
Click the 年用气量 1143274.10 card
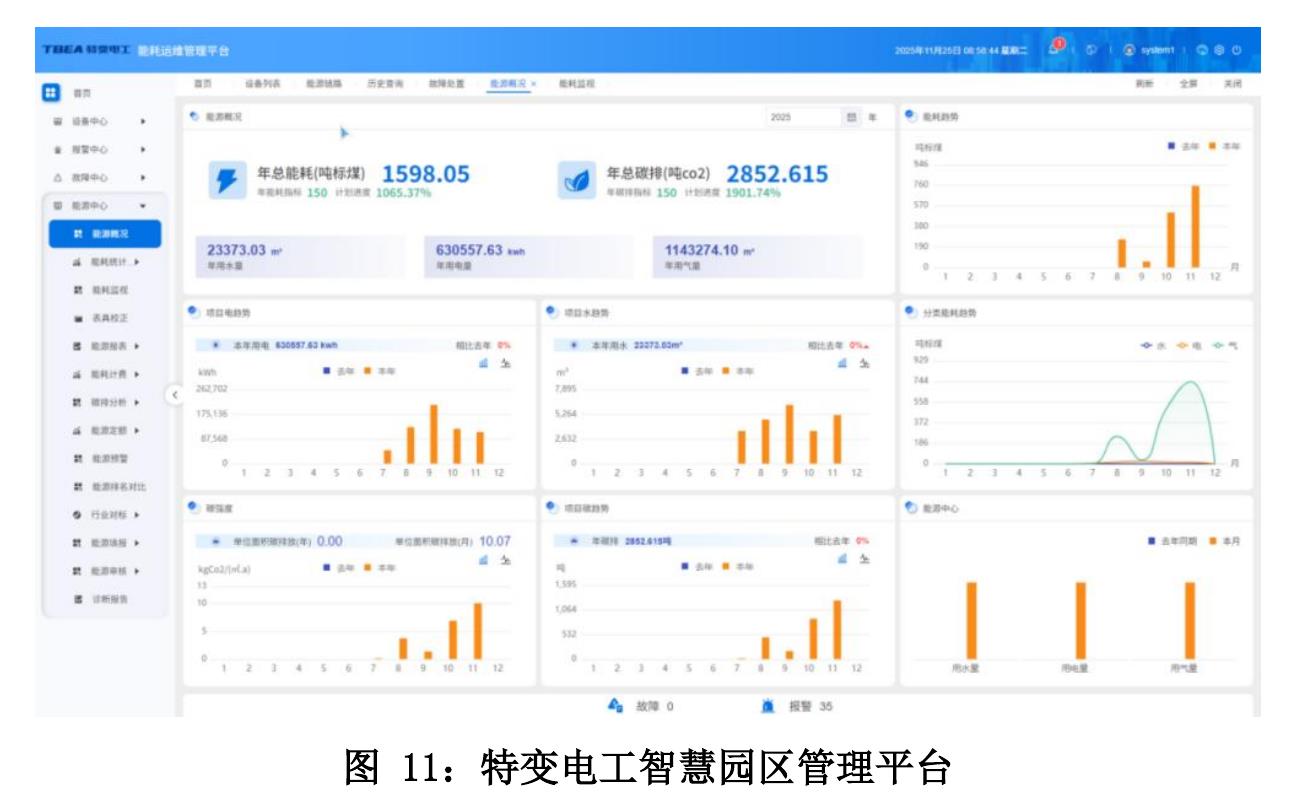coord(757,256)
